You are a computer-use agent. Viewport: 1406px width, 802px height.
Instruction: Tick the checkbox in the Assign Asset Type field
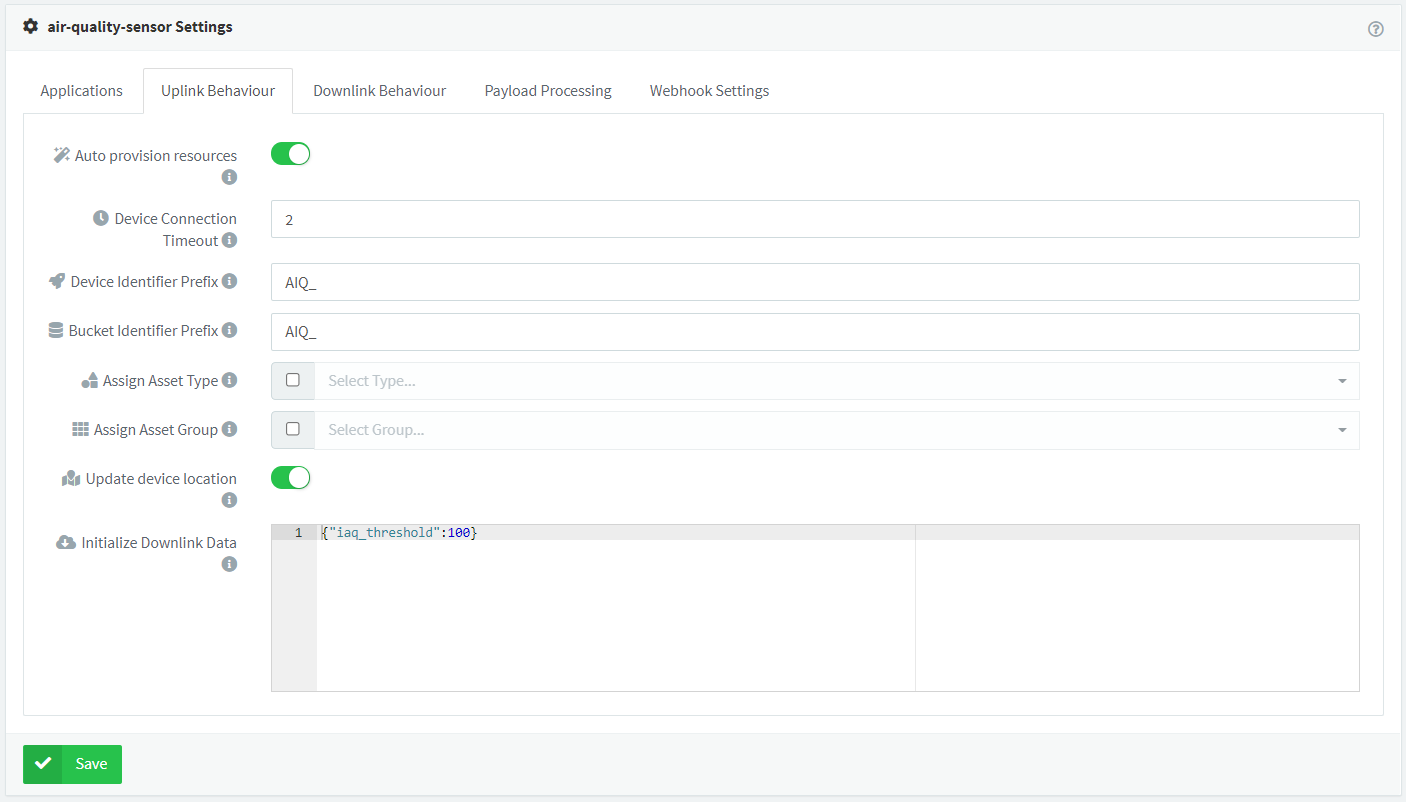[x=293, y=381]
